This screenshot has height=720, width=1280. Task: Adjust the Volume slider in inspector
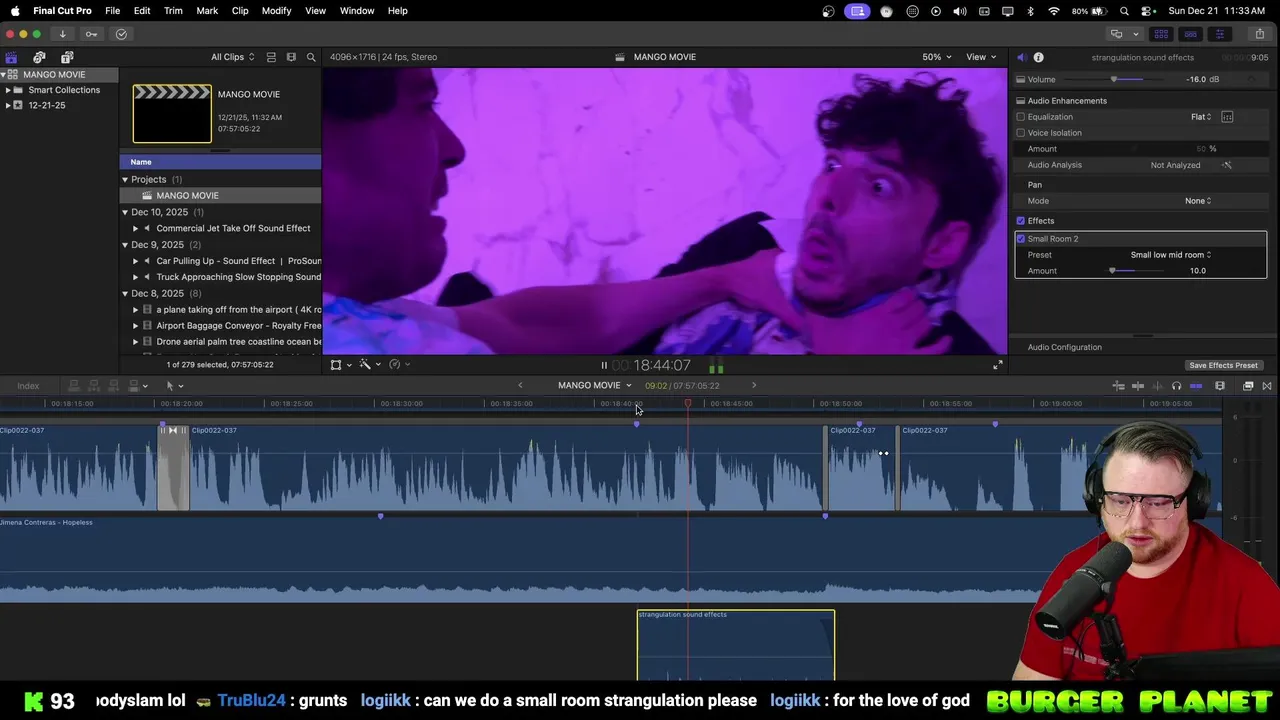[x=1114, y=79]
